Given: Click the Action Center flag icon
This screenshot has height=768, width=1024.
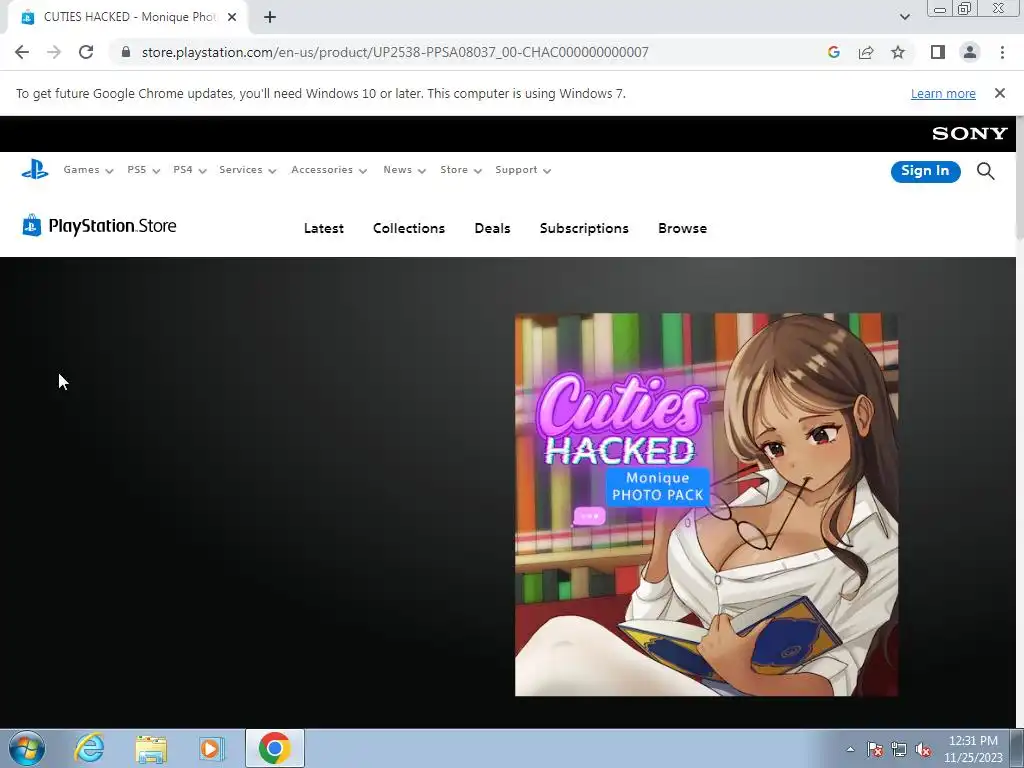Looking at the screenshot, I should pos(875,750).
